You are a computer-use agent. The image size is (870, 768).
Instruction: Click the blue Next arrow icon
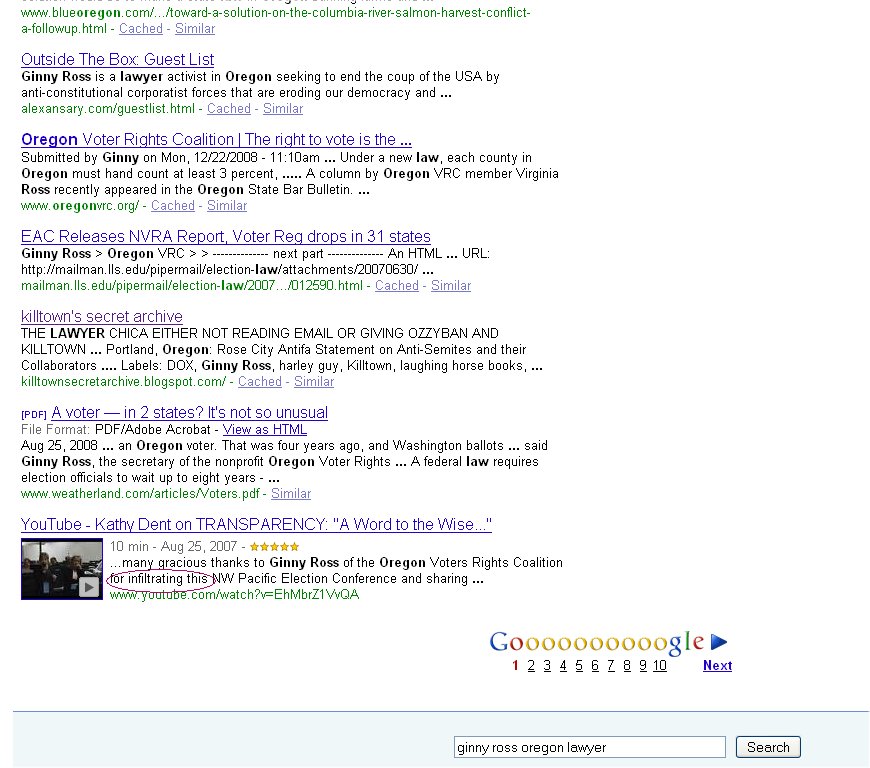719,641
